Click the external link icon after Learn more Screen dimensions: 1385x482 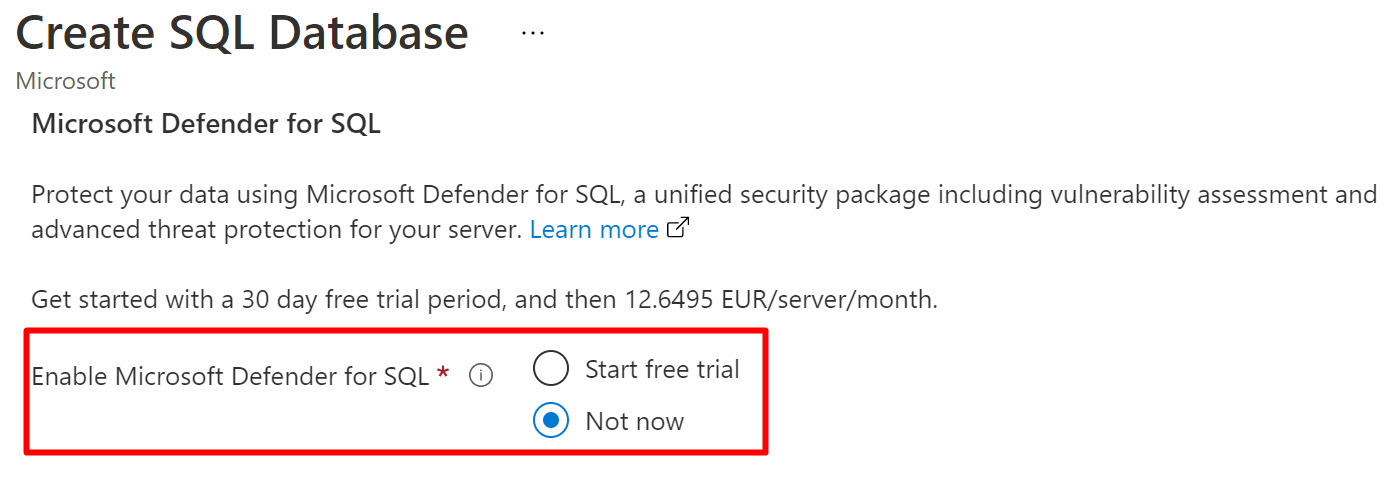[679, 229]
